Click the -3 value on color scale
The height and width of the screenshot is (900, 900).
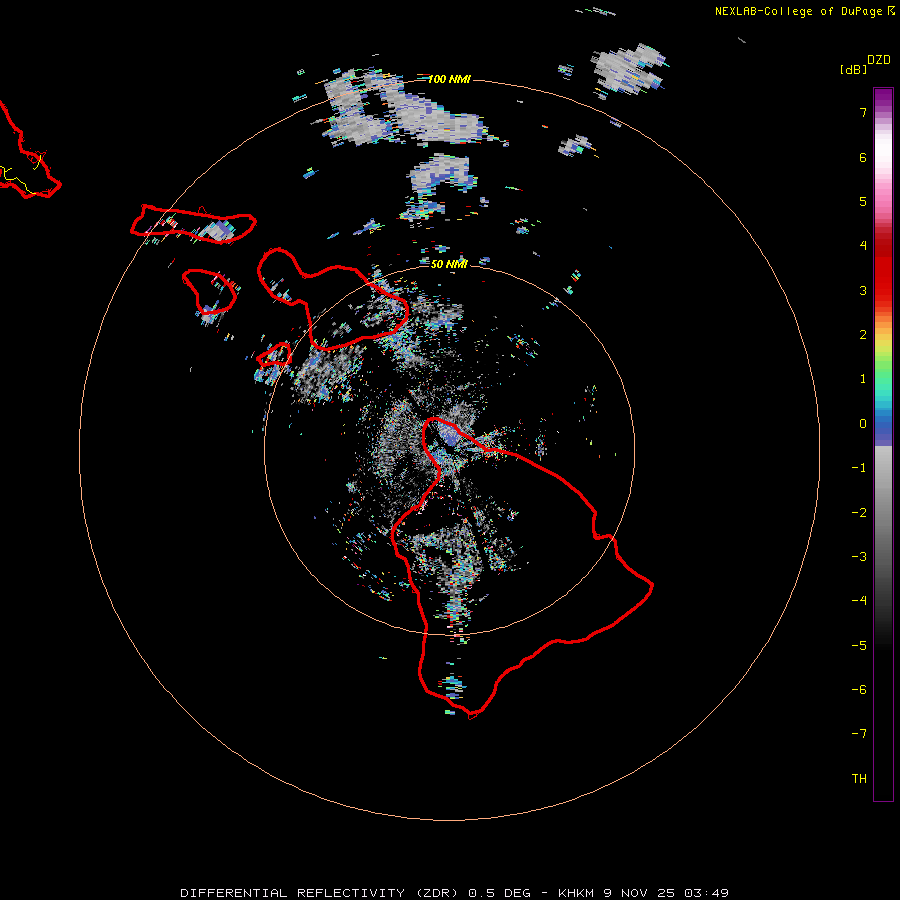[x=859, y=557]
